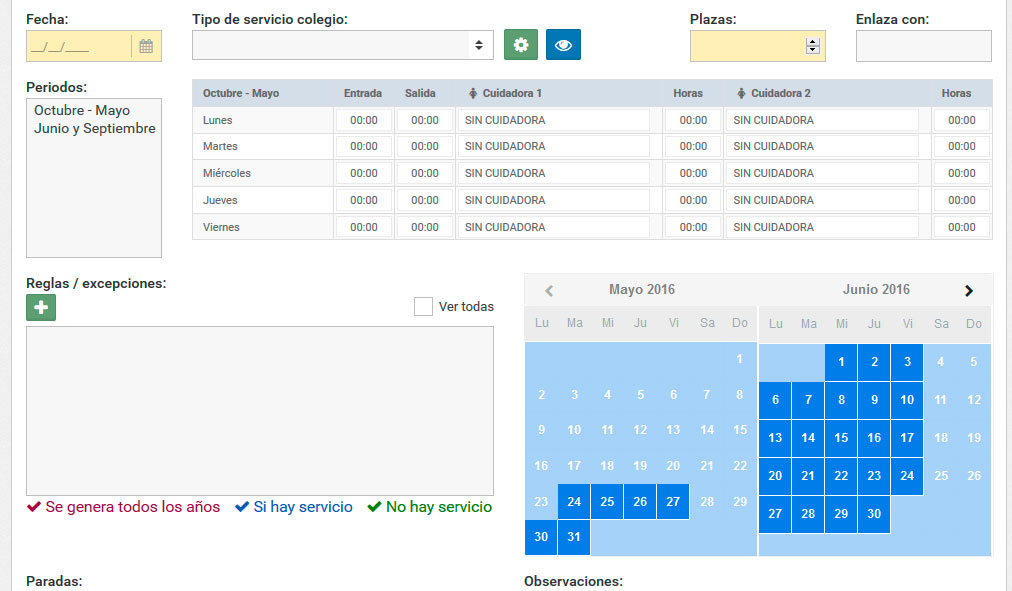Select June 3 in calendar
The width and height of the screenshot is (1012, 591).
[x=907, y=362]
